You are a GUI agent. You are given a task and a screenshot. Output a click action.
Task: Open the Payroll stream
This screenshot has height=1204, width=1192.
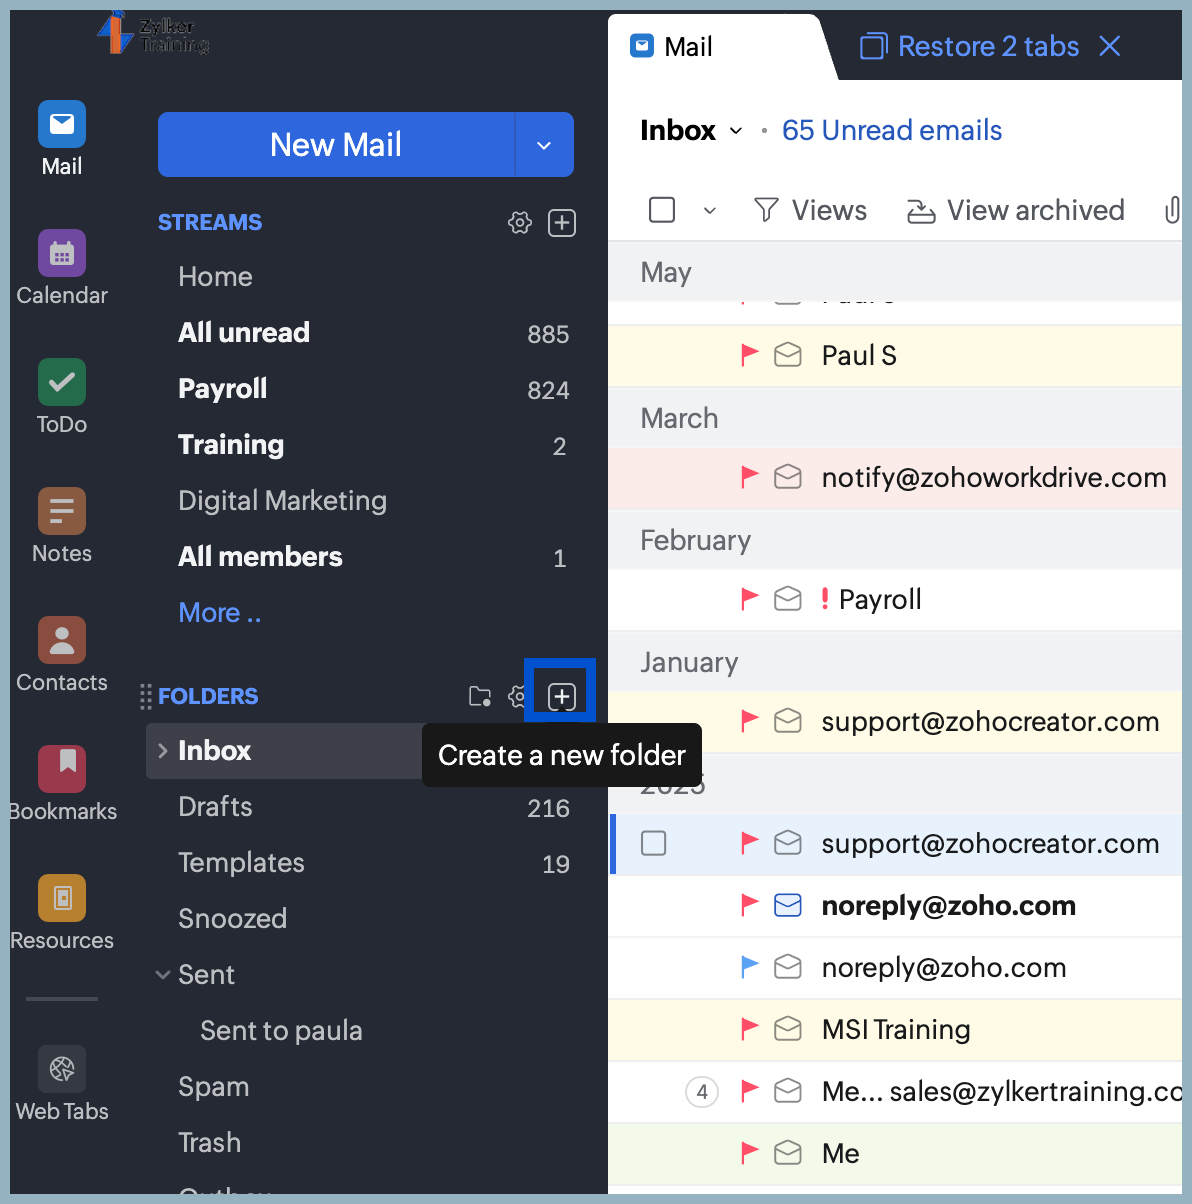(x=223, y=389)
